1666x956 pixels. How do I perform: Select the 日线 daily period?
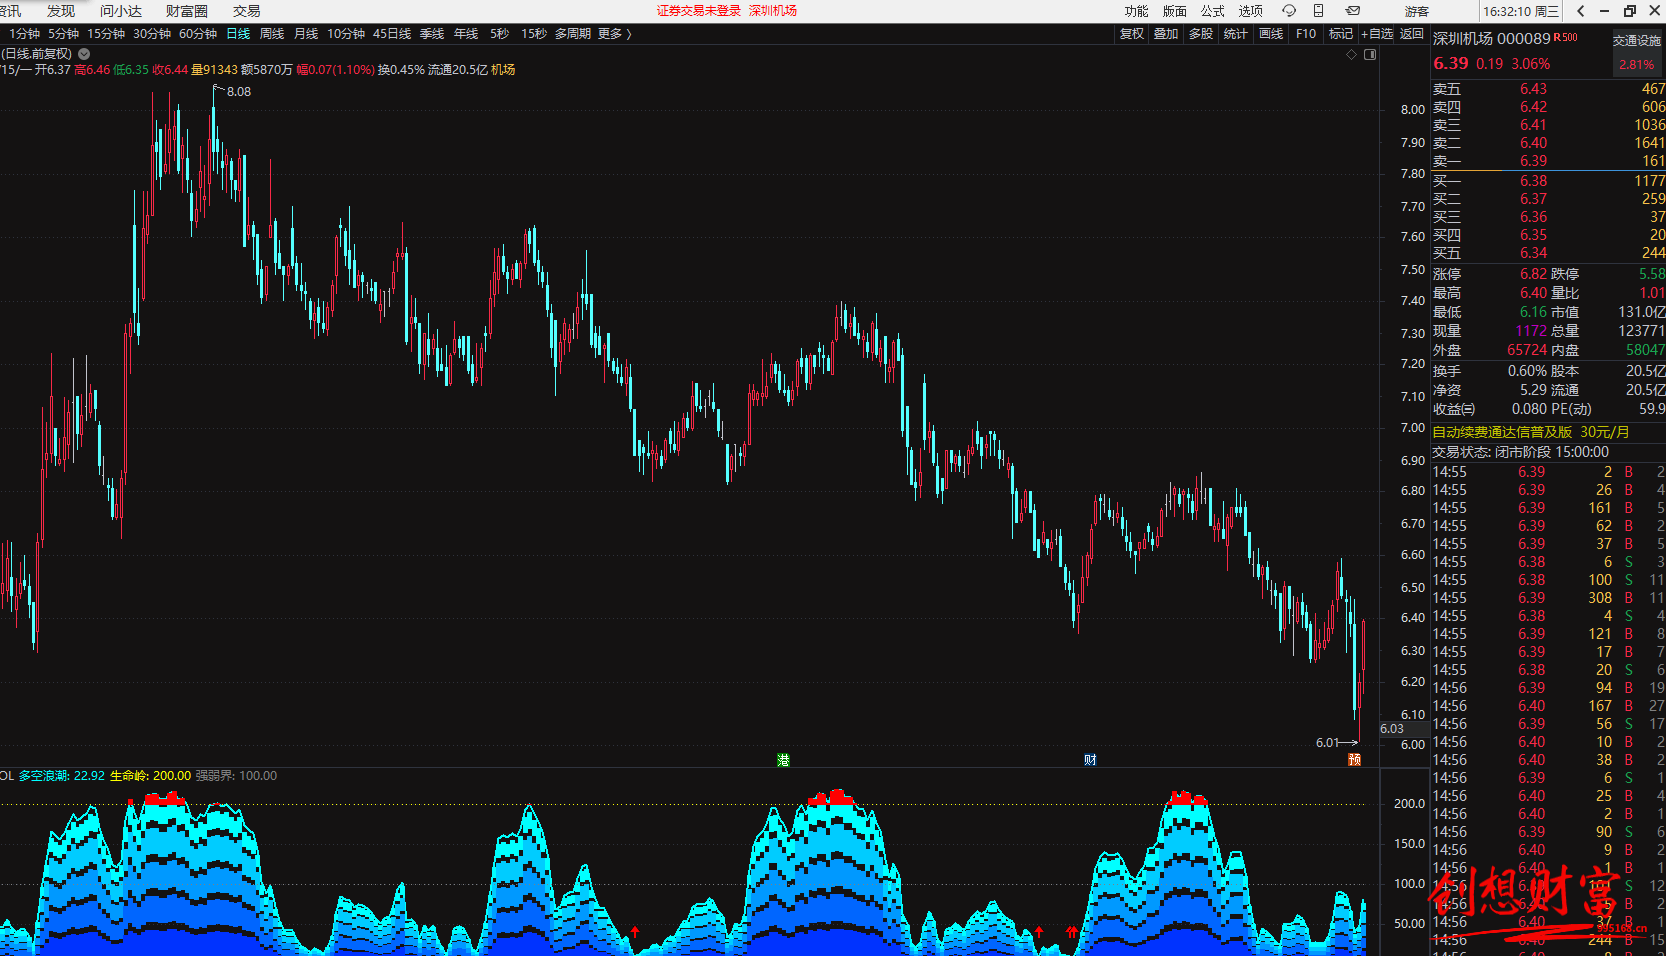tap(238, 34)
